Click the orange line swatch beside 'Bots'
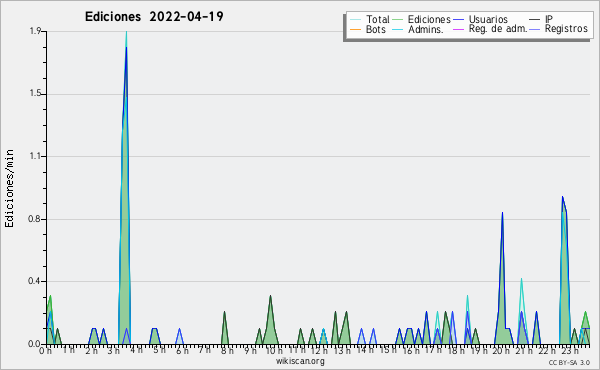600x370 pixels. [x=355, y=29]
